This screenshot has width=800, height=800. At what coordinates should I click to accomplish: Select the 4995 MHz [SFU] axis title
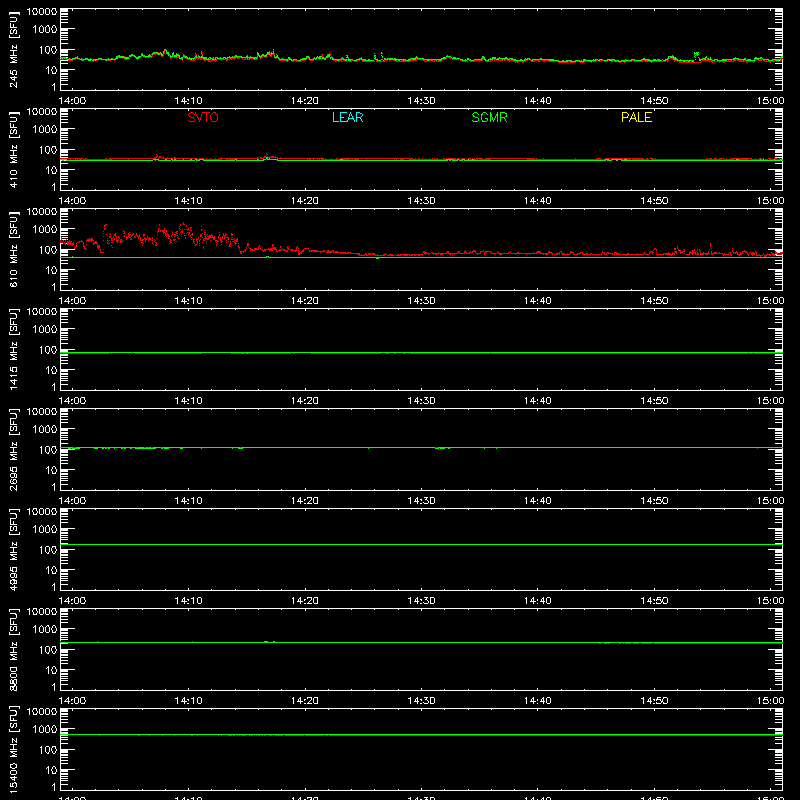click(13, 550)
